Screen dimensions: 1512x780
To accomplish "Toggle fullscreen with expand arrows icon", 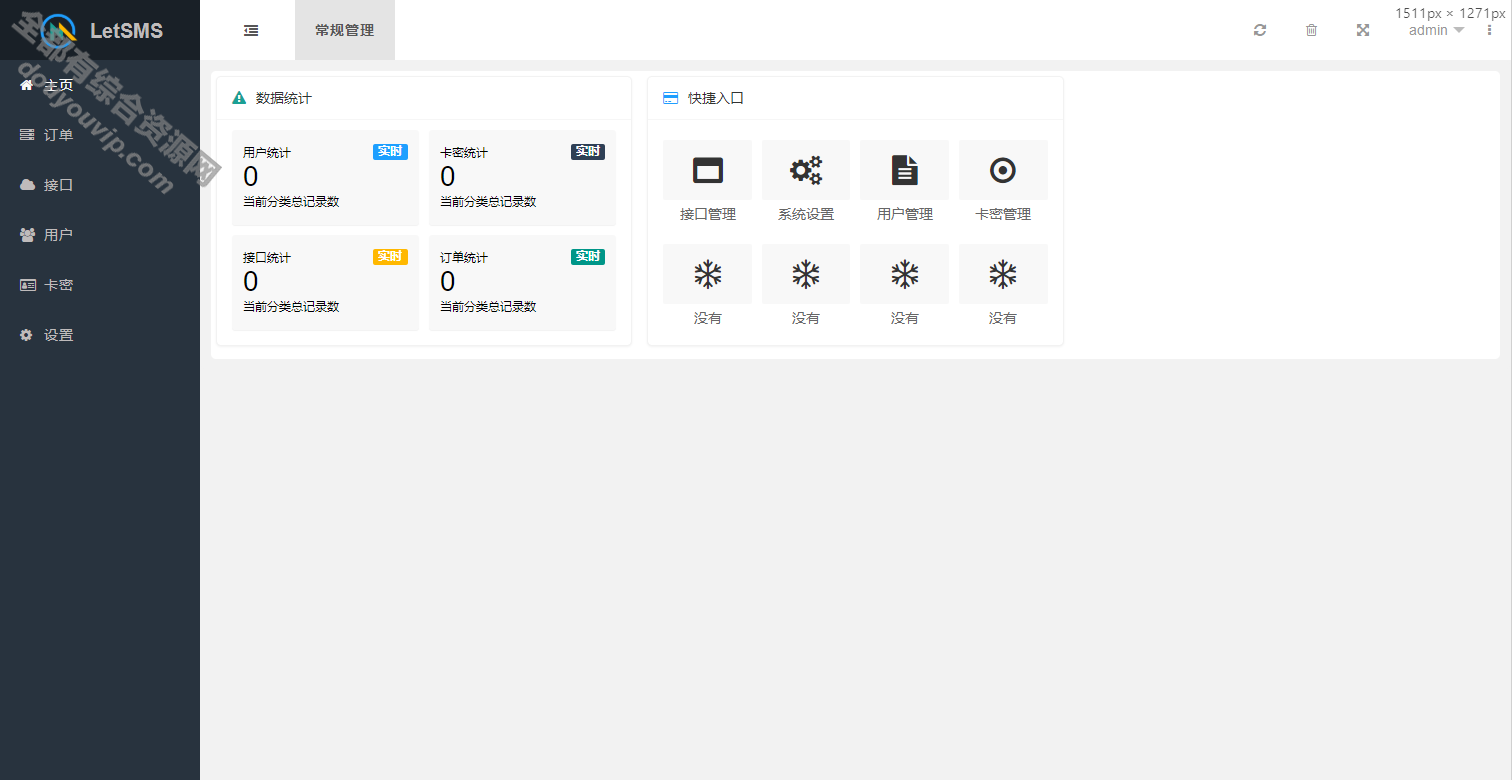I will click(1362, 30).
